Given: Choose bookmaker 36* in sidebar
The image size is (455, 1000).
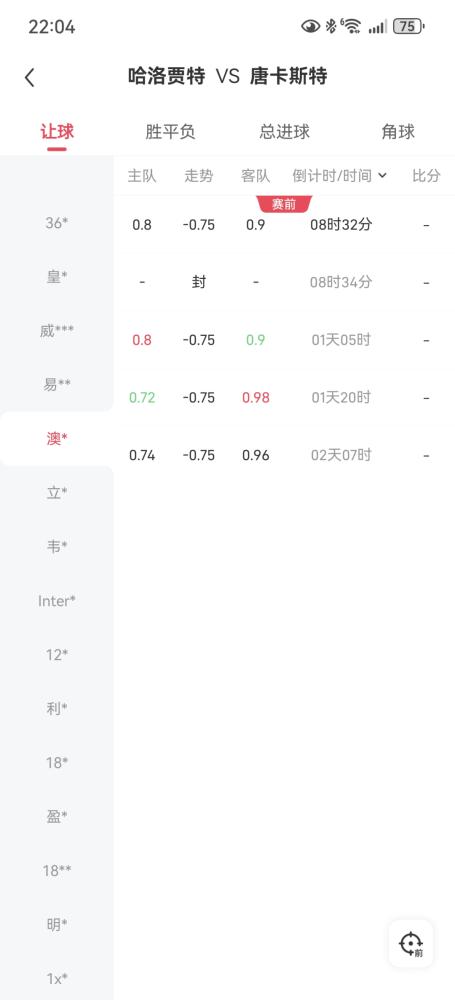Looking at the screenshot, I should [57, 223].
